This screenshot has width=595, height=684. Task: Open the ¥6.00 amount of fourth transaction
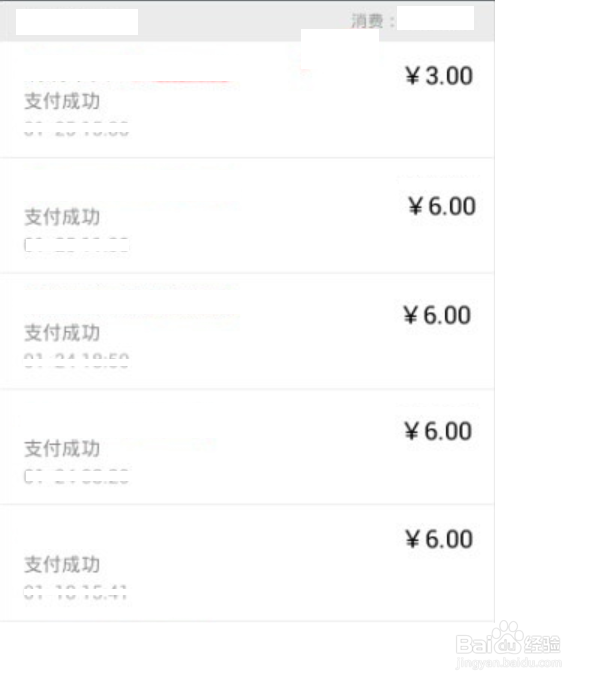[438, 431]
